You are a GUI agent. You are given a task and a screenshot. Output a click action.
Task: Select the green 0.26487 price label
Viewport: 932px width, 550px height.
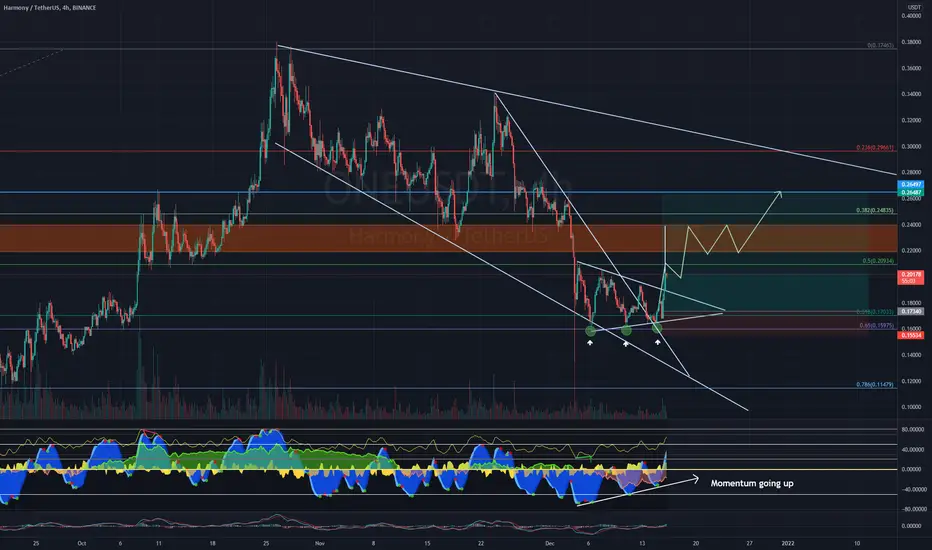click(911, 193)
